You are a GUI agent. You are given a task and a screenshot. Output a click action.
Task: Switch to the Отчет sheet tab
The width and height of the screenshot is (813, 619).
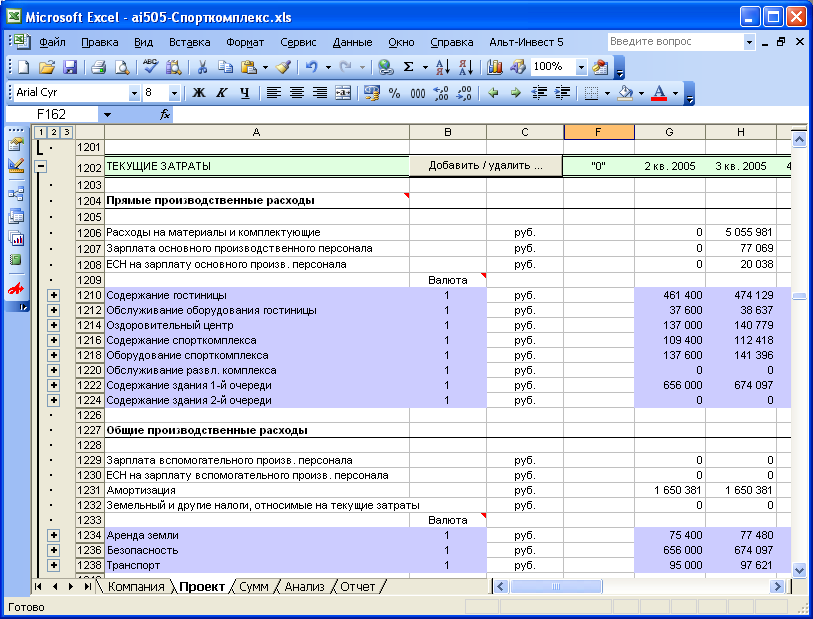[x=357, y=587]
